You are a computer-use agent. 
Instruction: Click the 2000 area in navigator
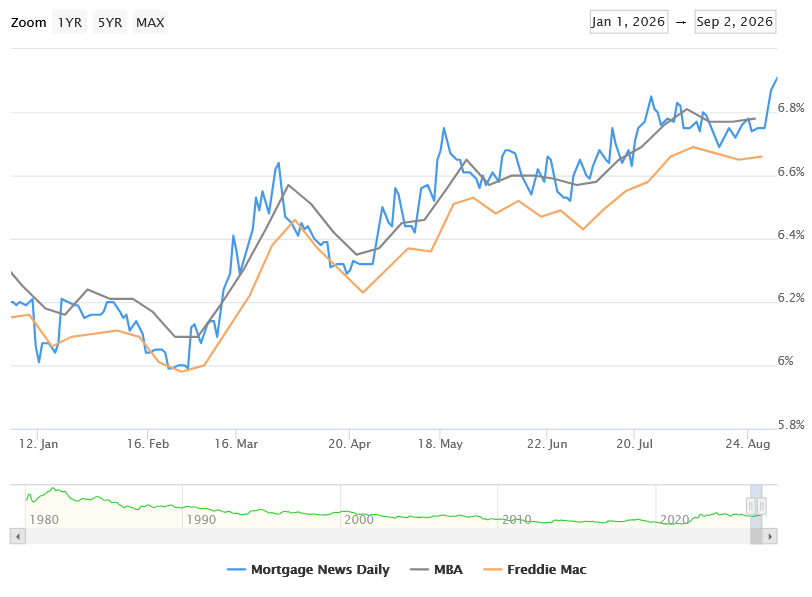(x=359, y=519)
